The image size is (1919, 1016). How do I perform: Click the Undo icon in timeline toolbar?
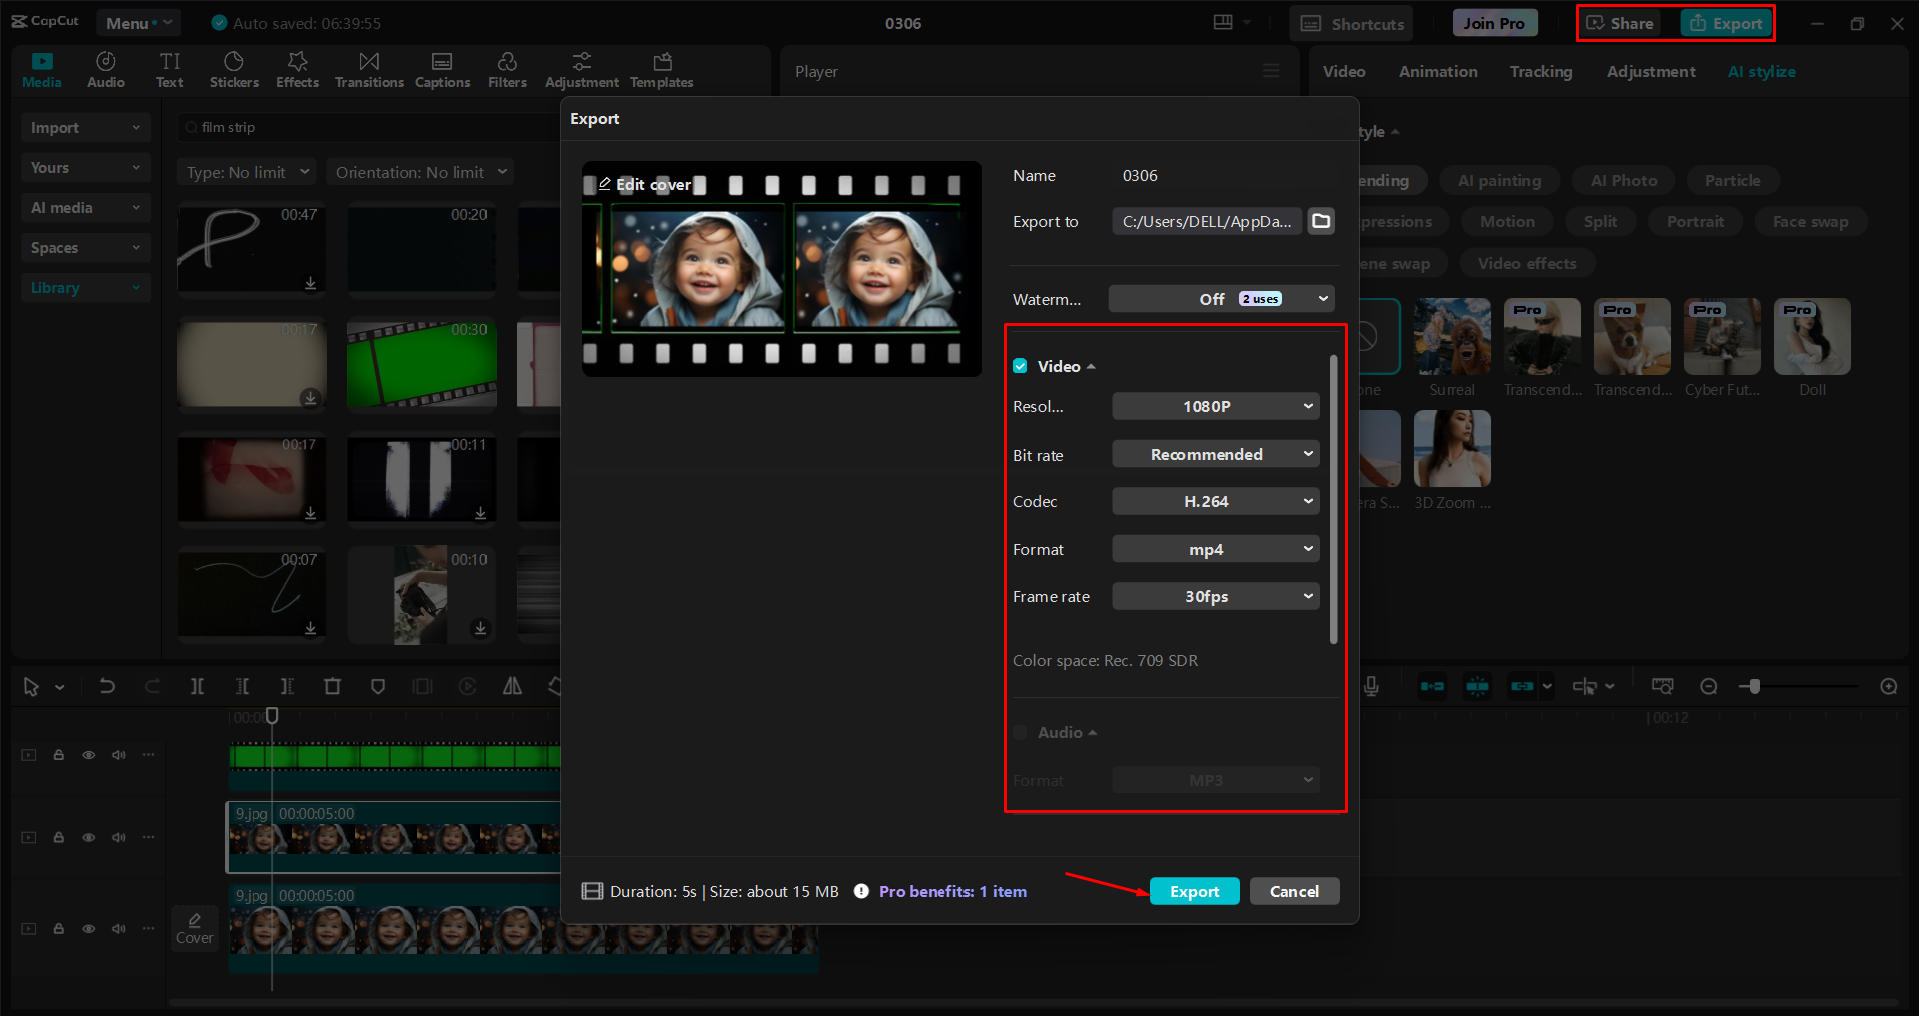tap(107, 686)
